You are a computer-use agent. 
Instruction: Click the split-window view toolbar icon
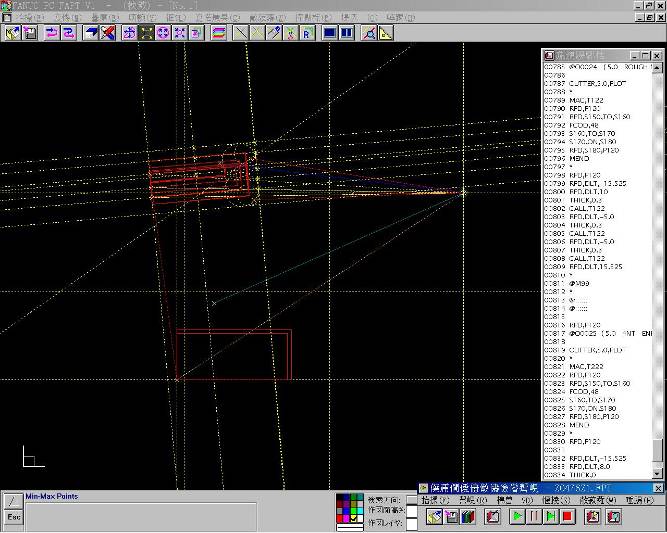click(x=346, y=33)
